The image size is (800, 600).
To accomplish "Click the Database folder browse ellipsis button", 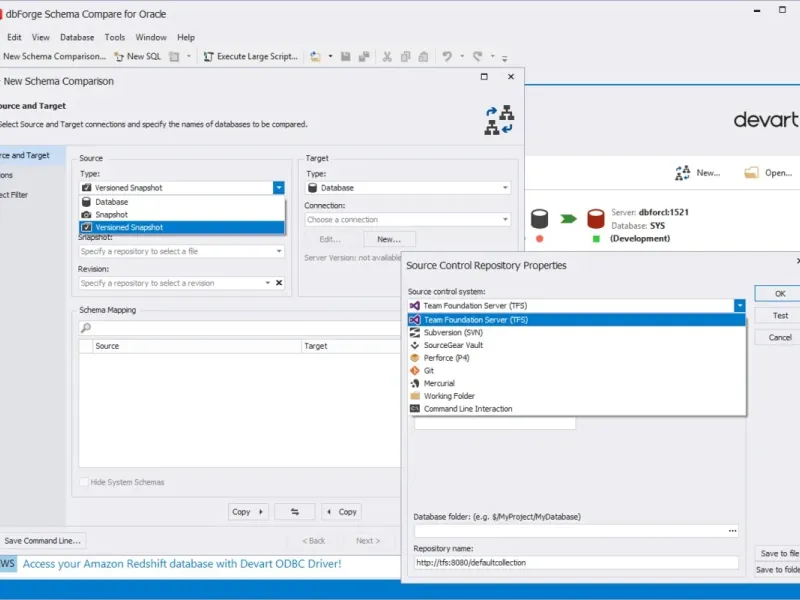I will click(733, 531).
